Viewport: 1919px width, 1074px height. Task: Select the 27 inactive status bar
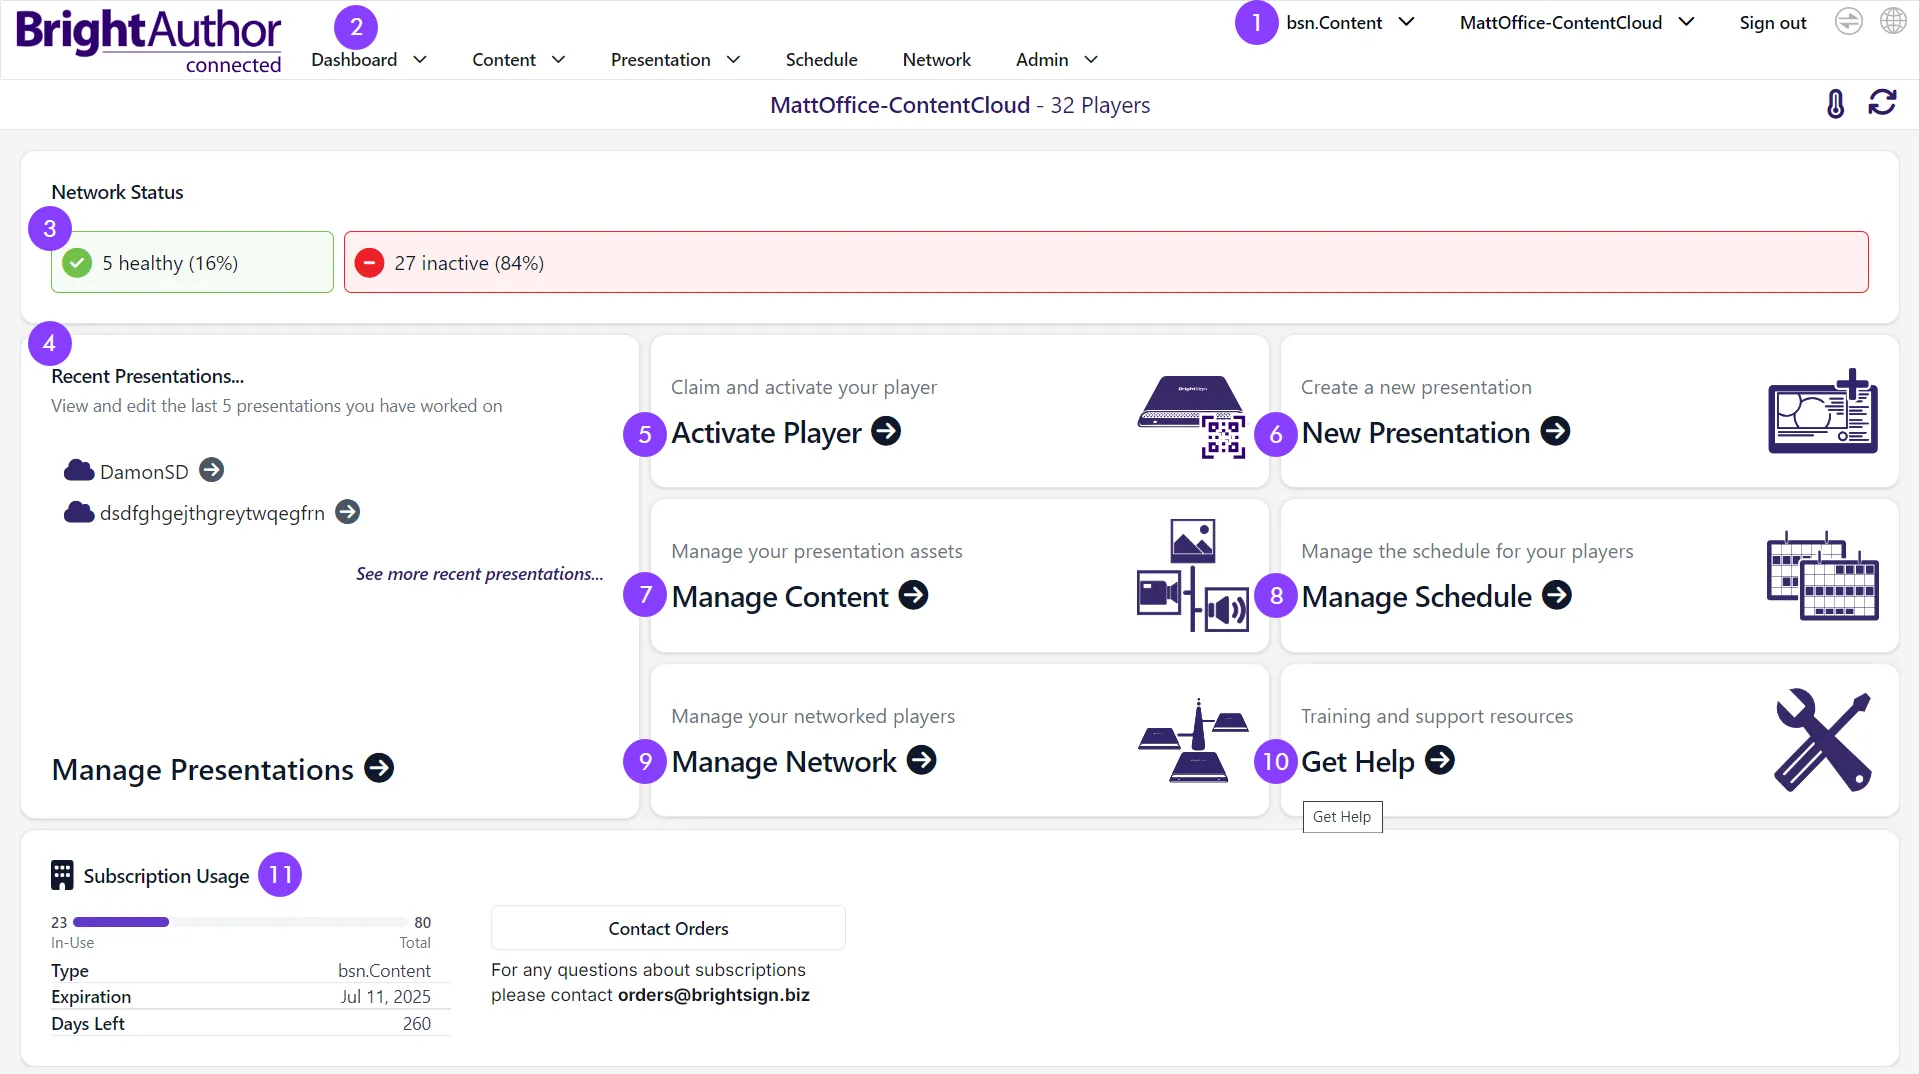1106,262
